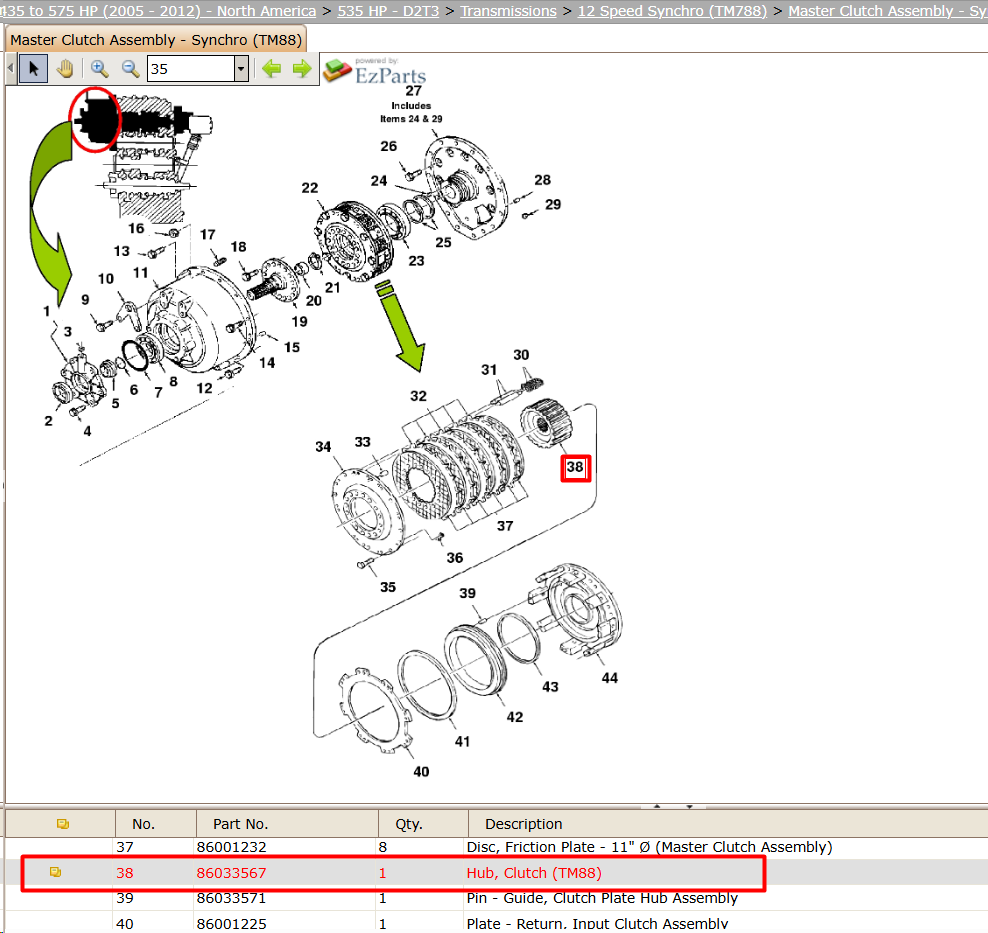Sort by the No. column header

coord(156,823)
